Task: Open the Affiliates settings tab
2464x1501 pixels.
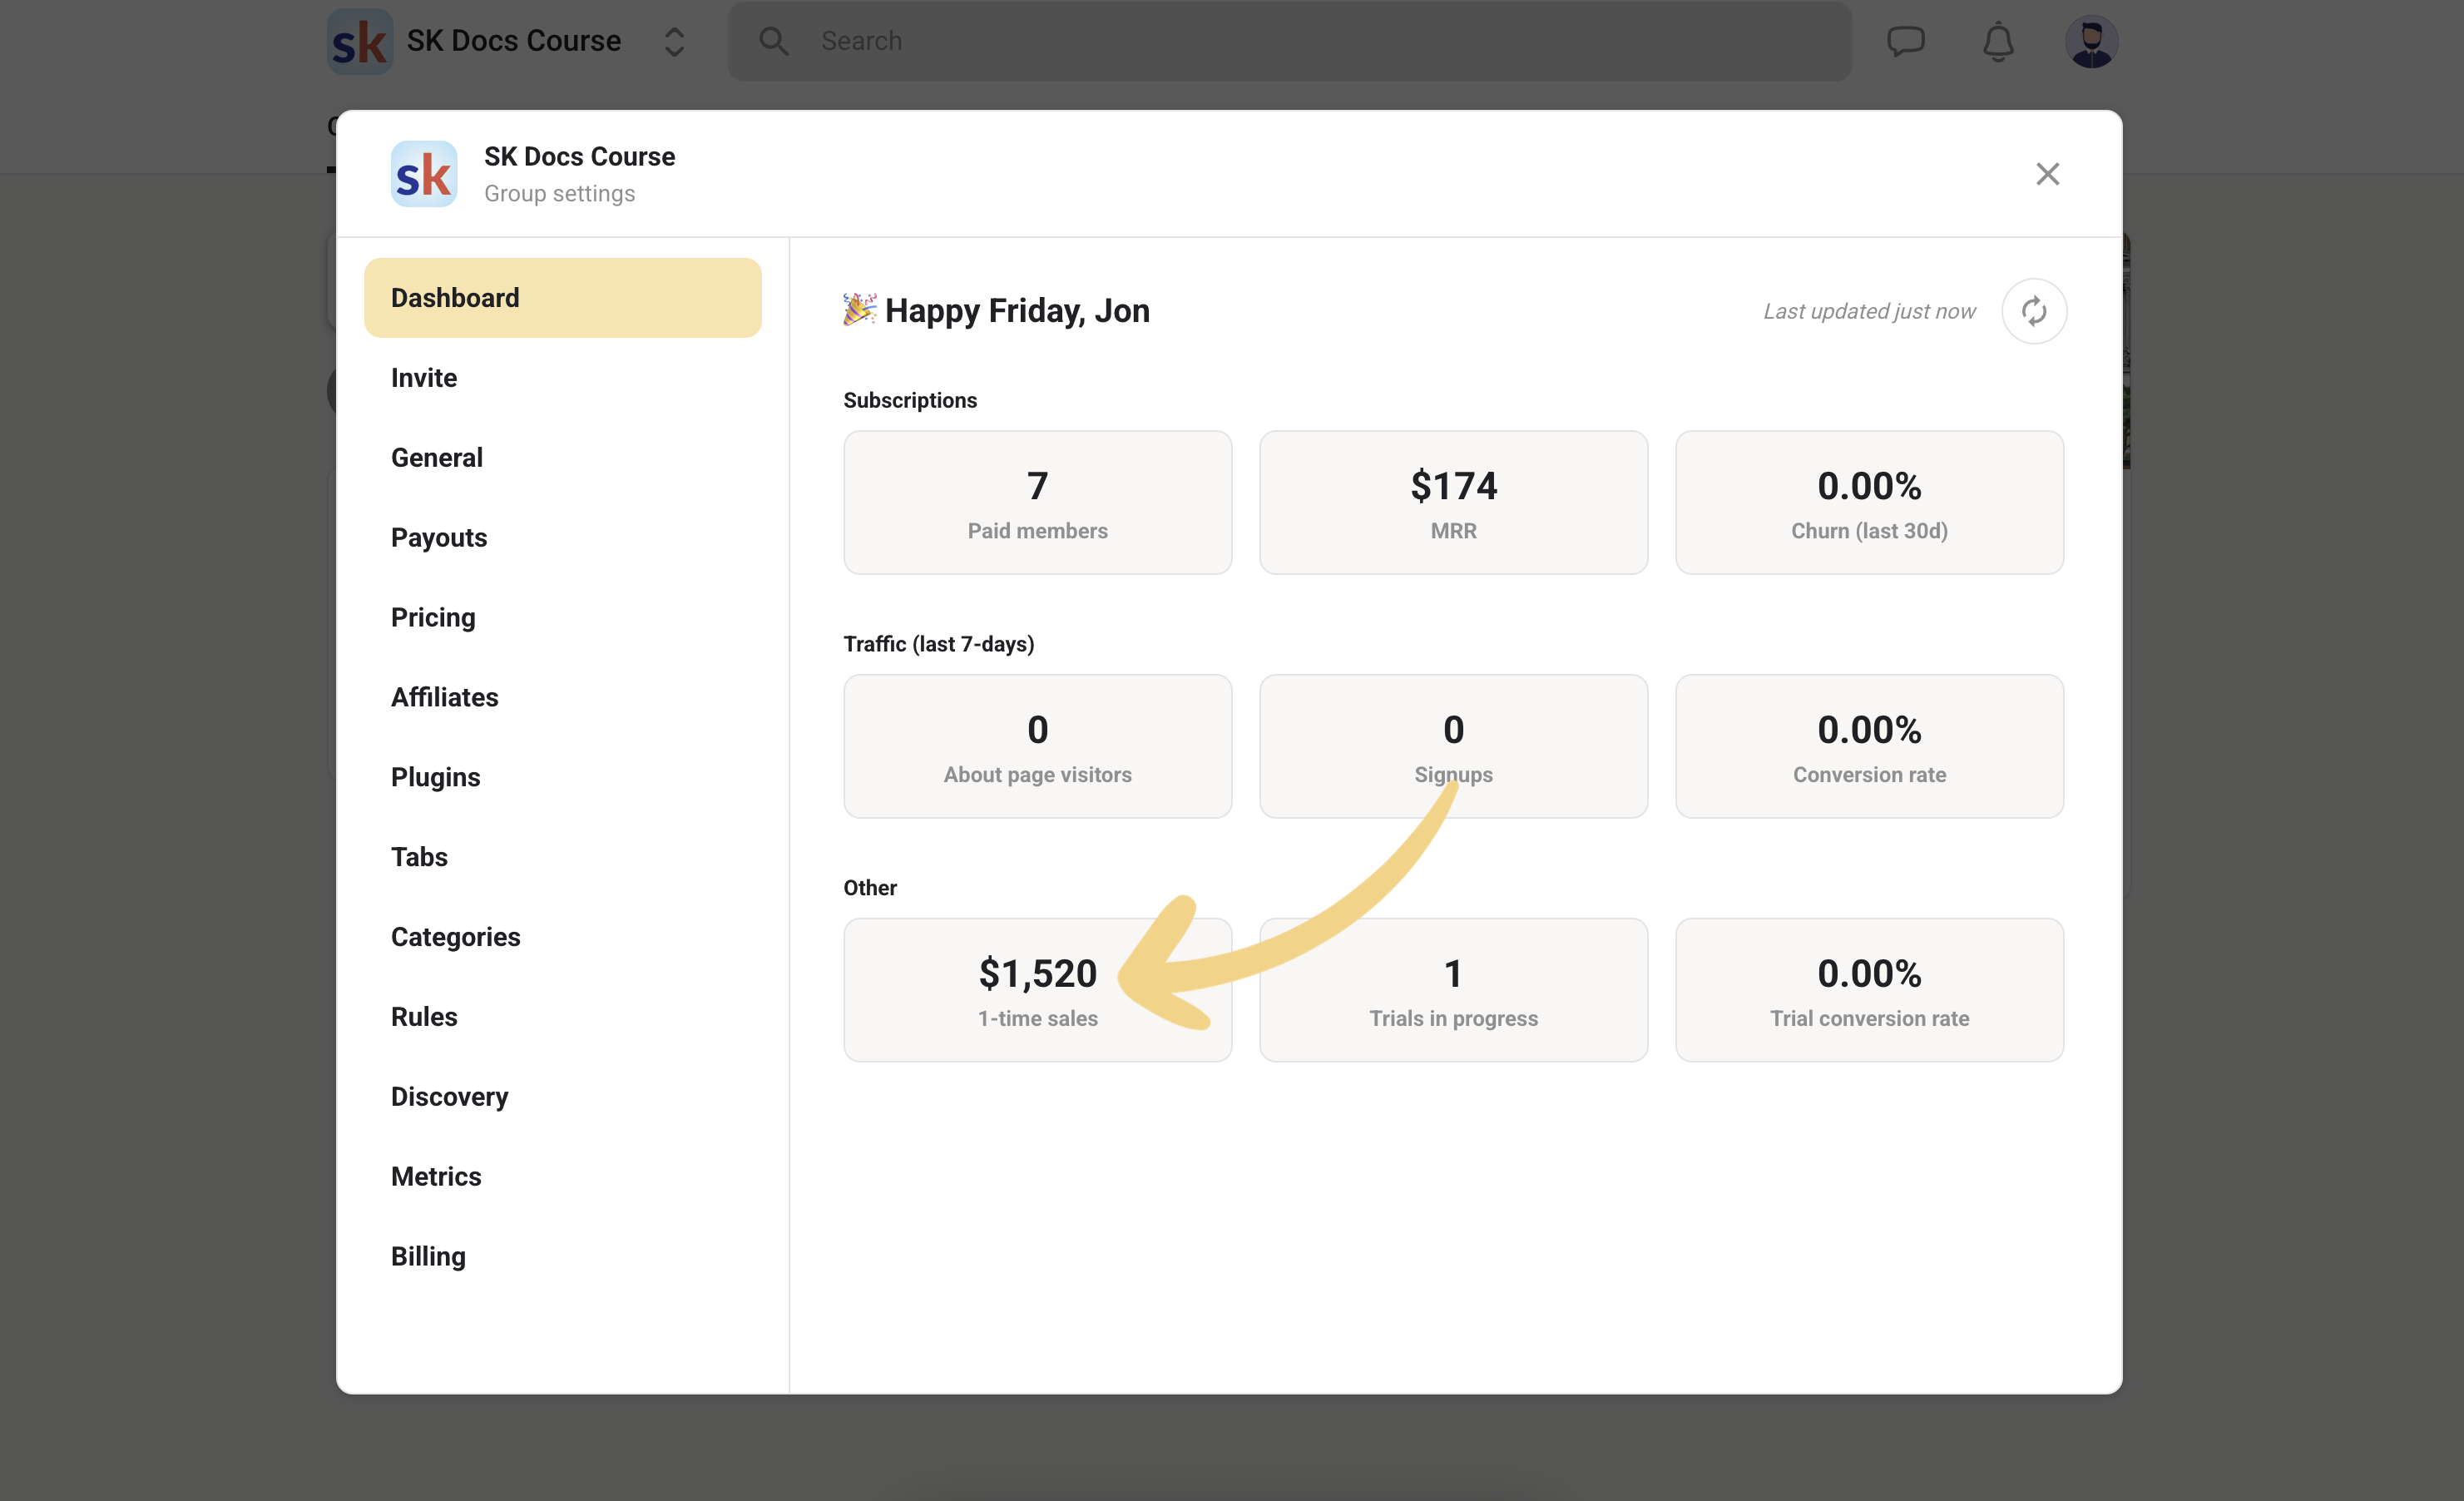Action: tap(562, 698)
